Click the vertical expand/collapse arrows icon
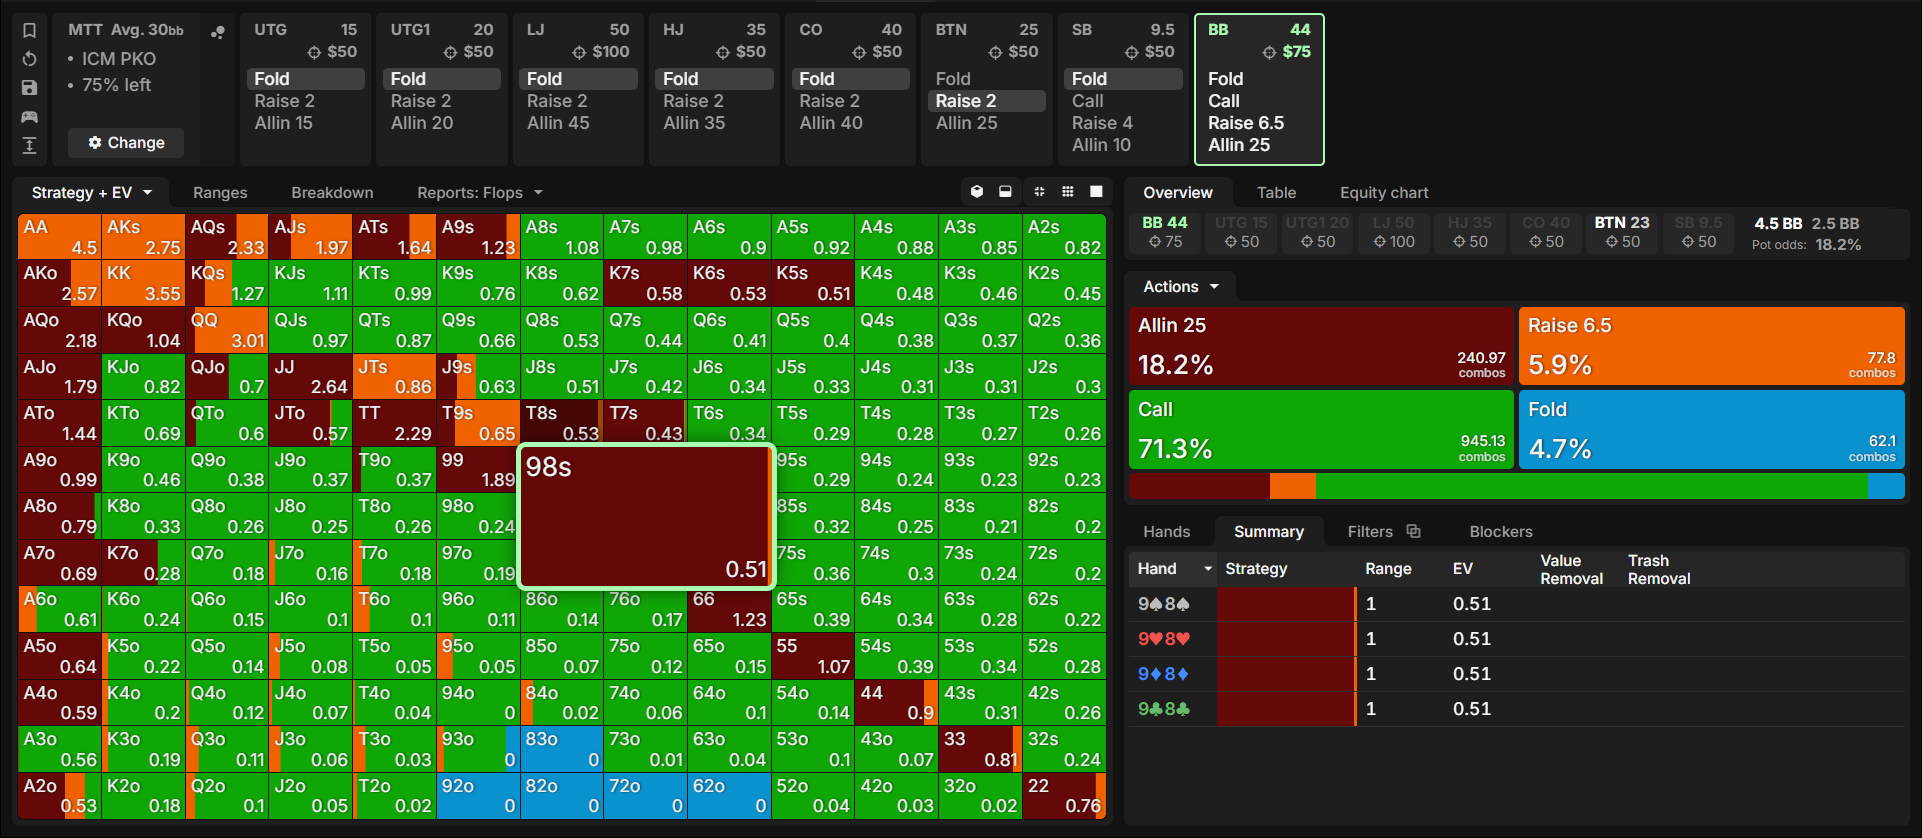 [x=30, y=146]
